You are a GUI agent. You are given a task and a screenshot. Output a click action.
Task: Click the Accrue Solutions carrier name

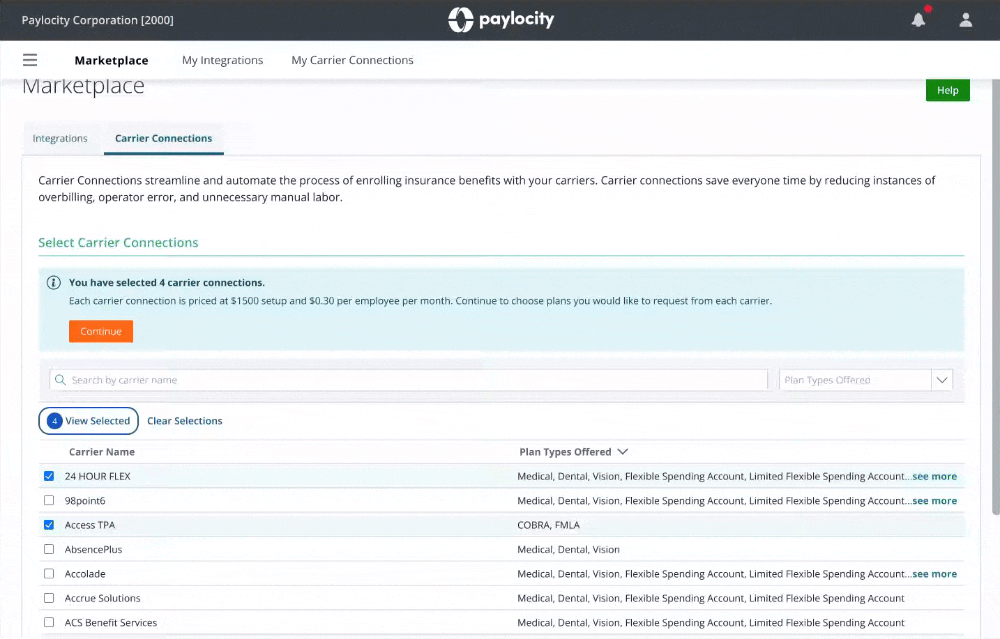103,598
